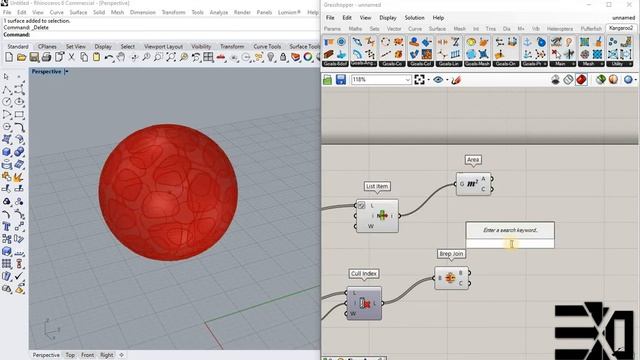Open dropdown arrow beside the eye icon
Viewport: 640px width, 360px height.
447,80
